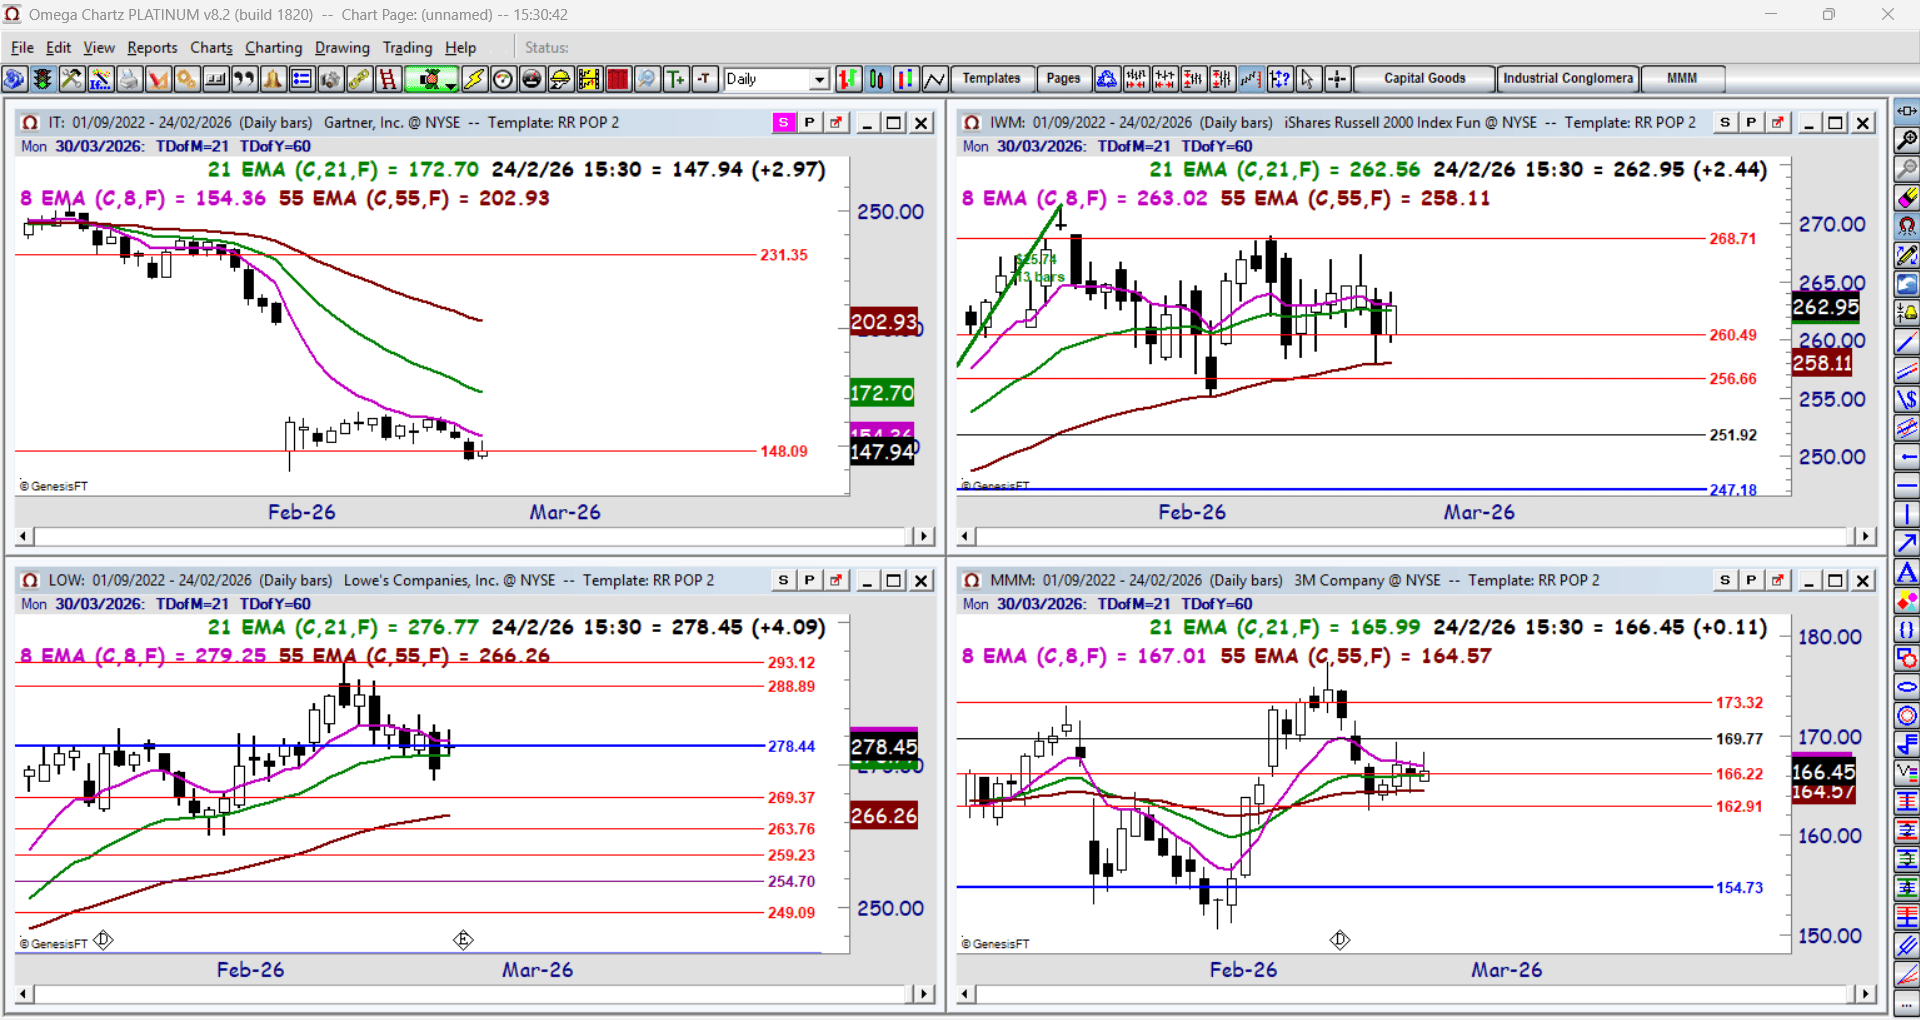Viewport: 1920px width, 1020px height.
Task: Select the vertical line drawing tool
Action: (1907, 516)
